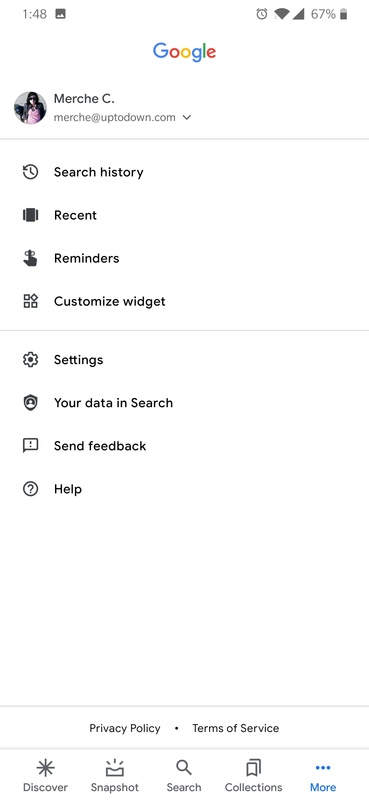Tap the Google logo at top
This screenshot has width=369, height=800.
pyautogui.click(x=184, y=52)
